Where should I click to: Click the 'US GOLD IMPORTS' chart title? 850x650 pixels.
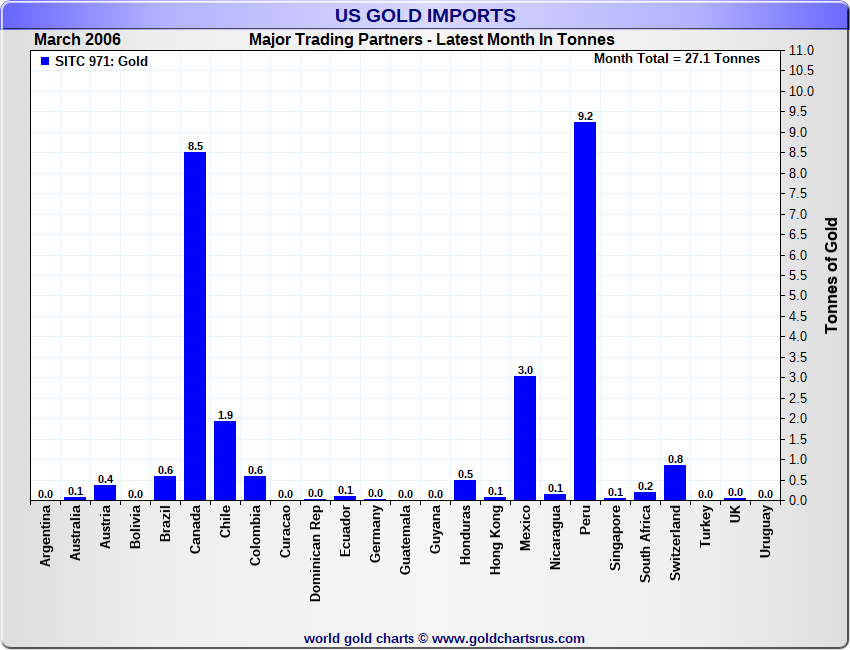coord(425,15)
